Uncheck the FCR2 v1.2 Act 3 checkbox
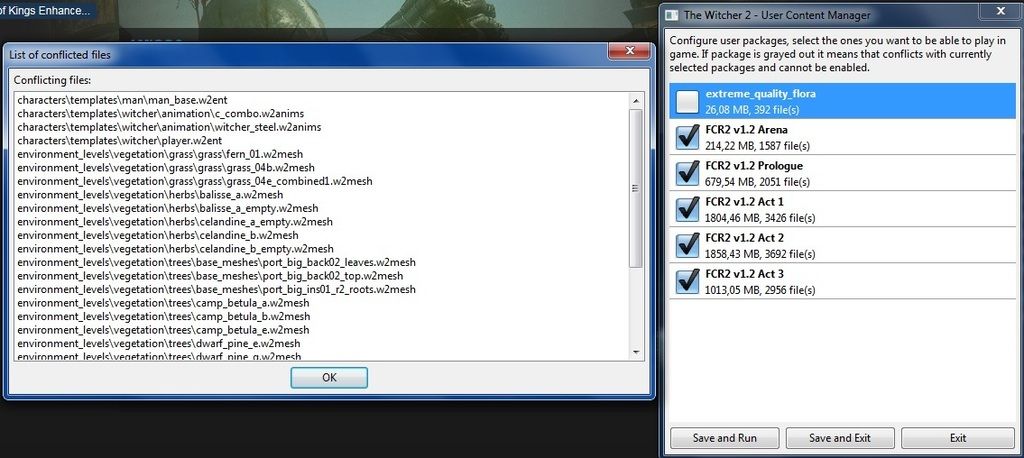The width and height of the screenshot is (1024, 458). 687,281
